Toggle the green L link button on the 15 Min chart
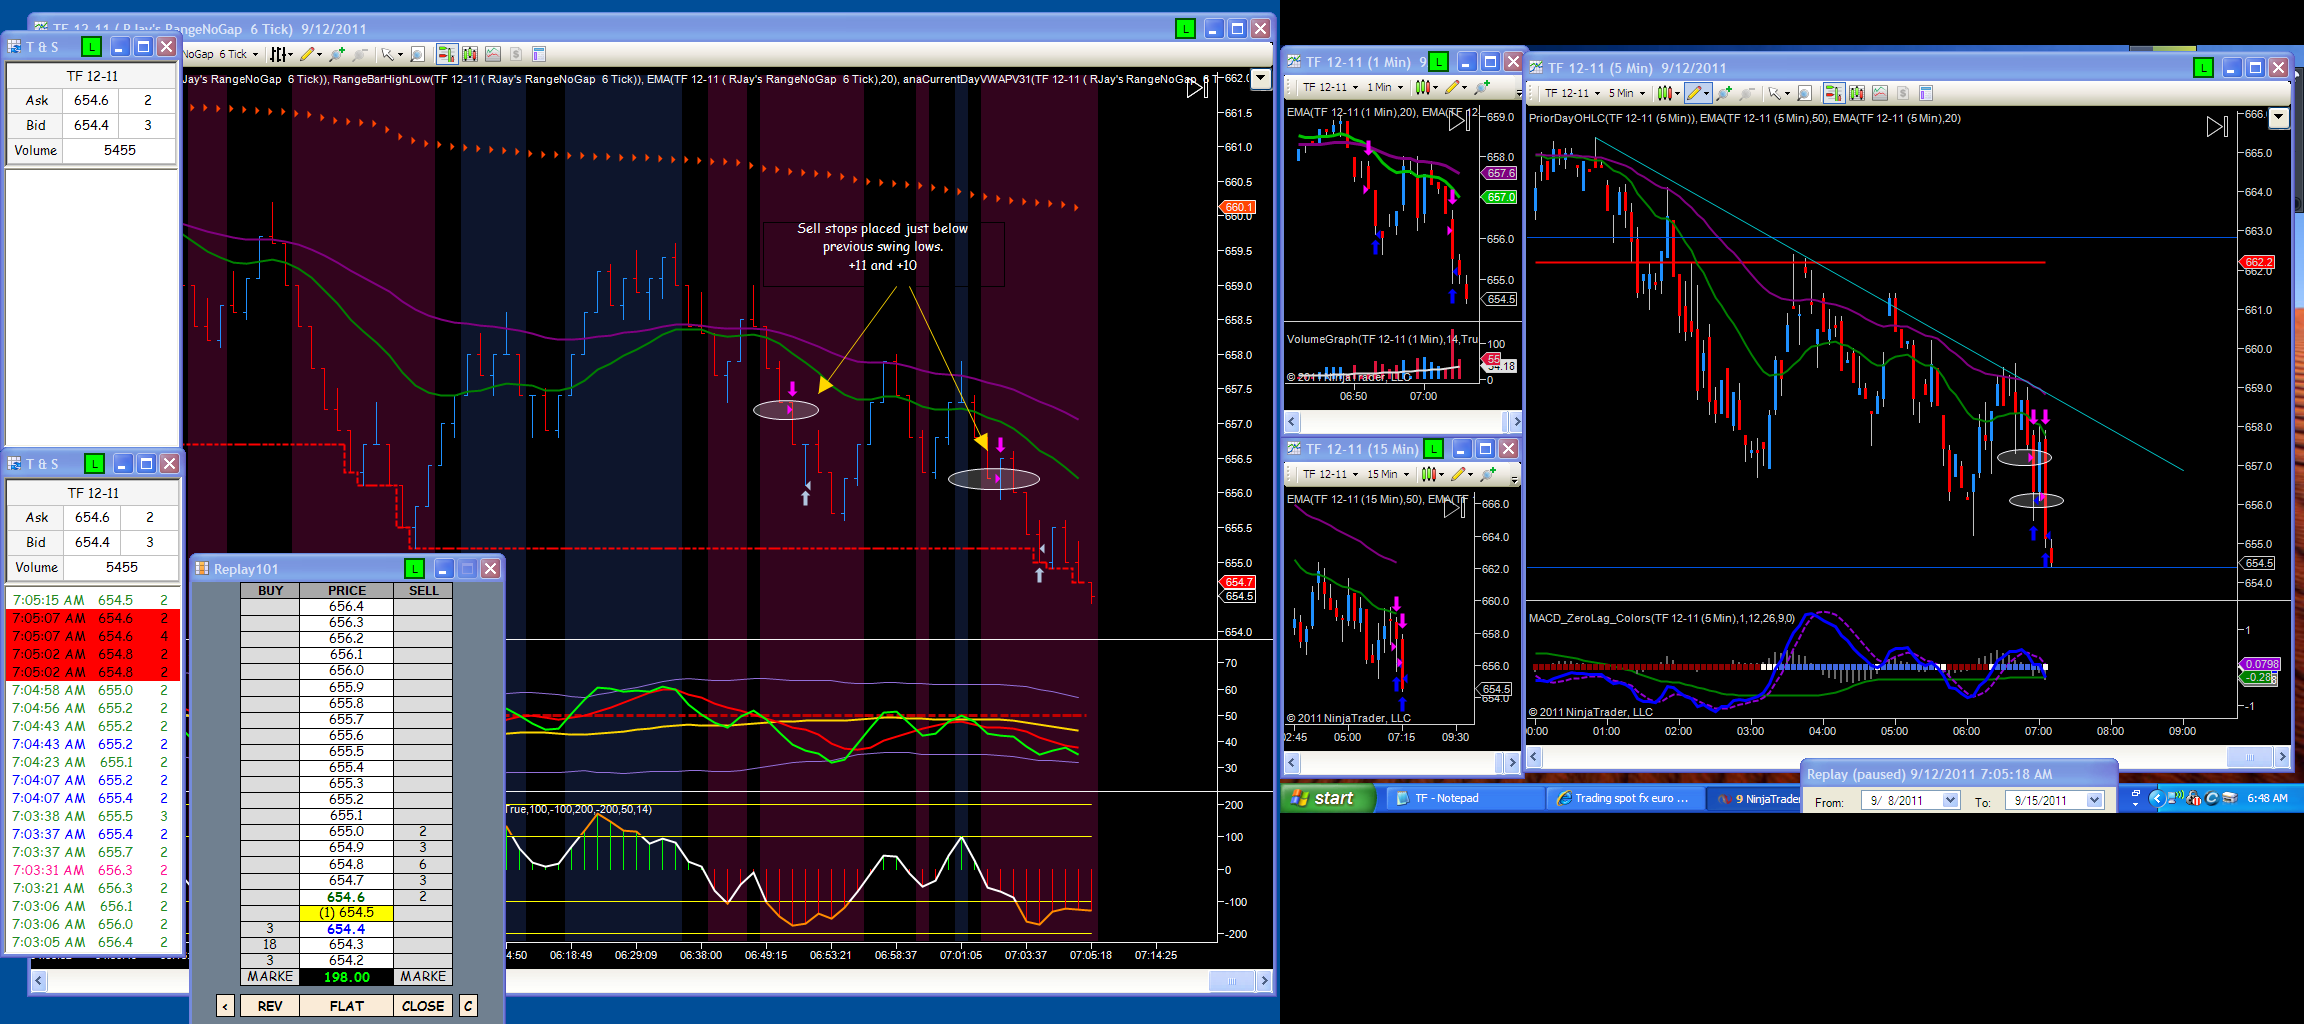2304x1024 pixels. coord(1433,448)
